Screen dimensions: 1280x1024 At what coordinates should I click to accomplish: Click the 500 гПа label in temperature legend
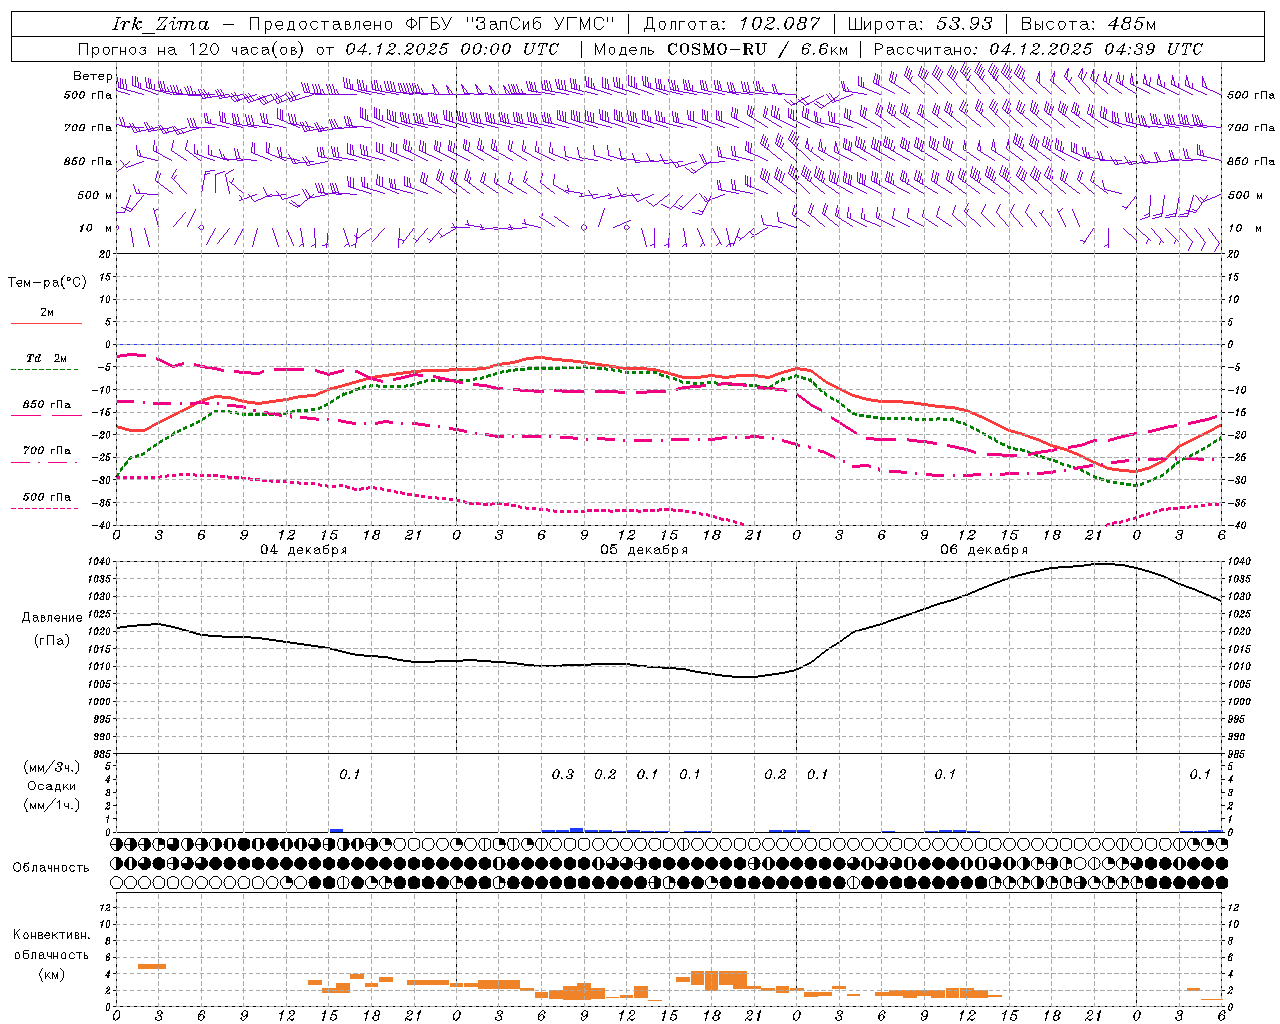47,497
